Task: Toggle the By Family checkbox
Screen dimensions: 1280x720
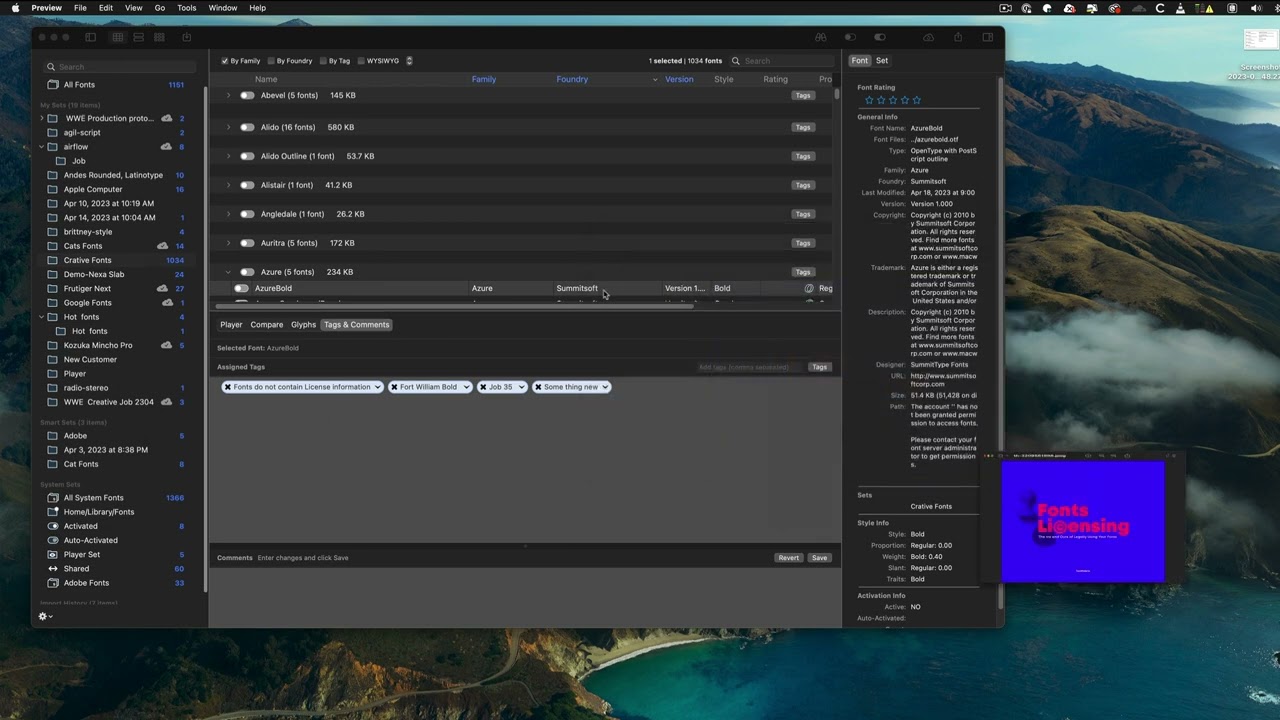Action: coord(225,61)
